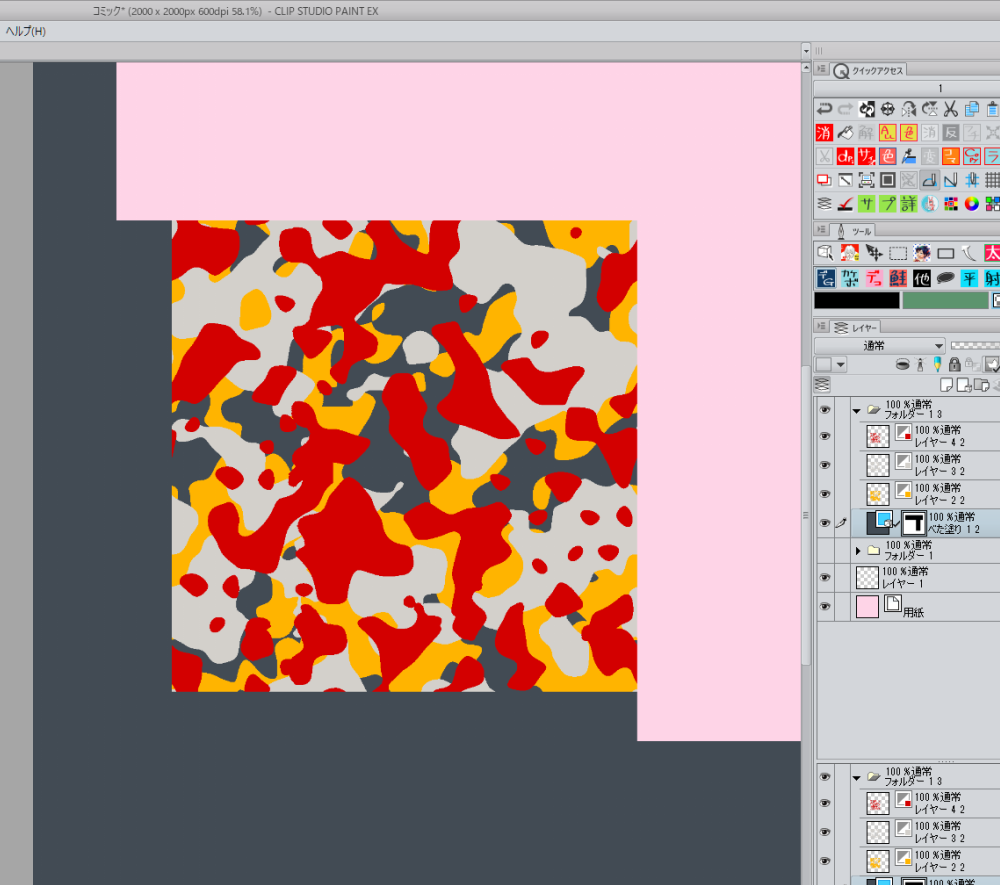Open the Layer panel menu button
Viewport: 1000px width, 885px height.
(821, 326)
